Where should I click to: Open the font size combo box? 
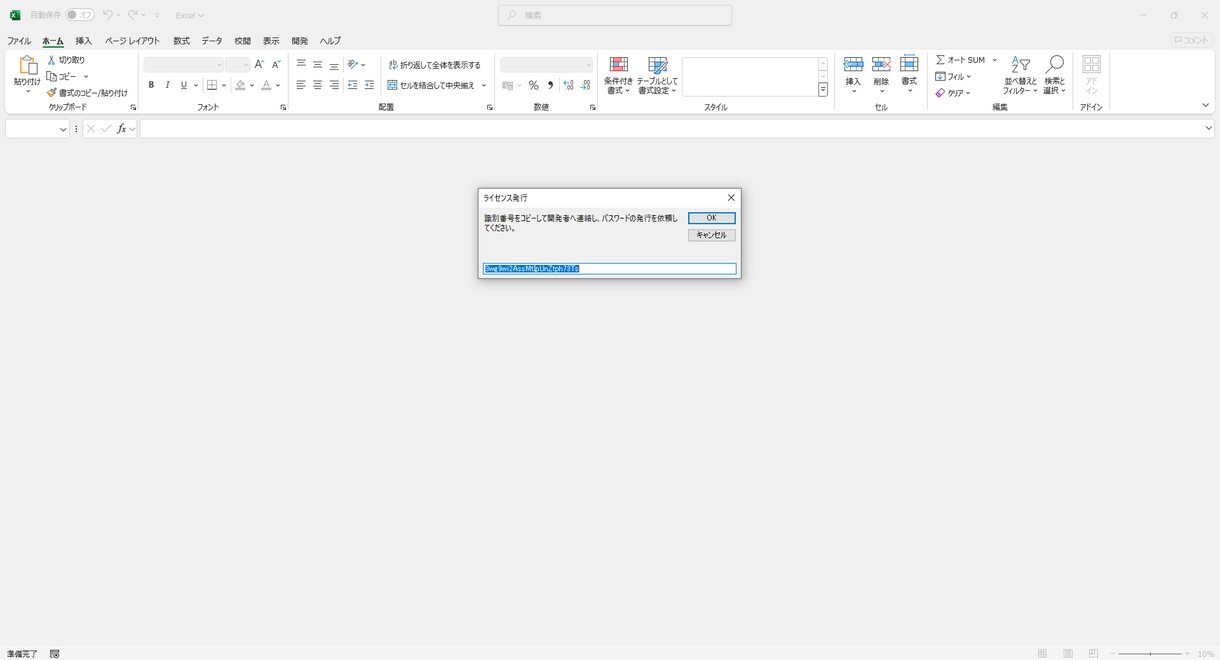click(x=238, y=65)
